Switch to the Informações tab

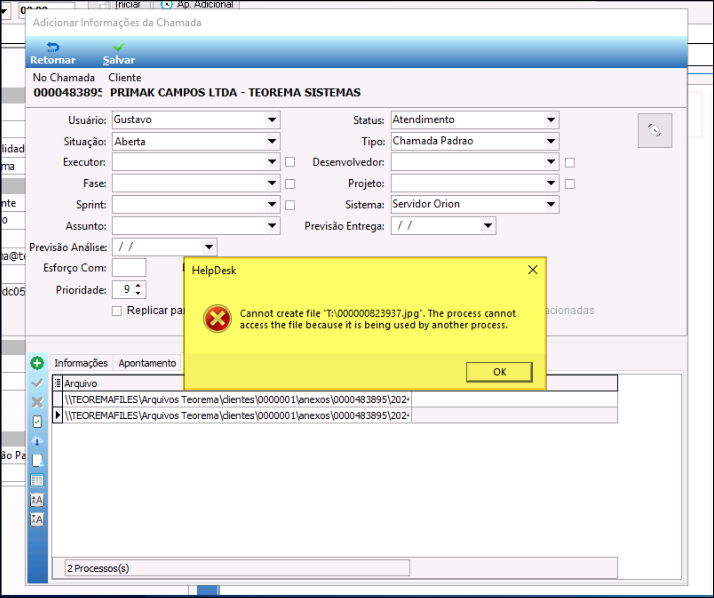pyautogui.click(x=81, y=363)
